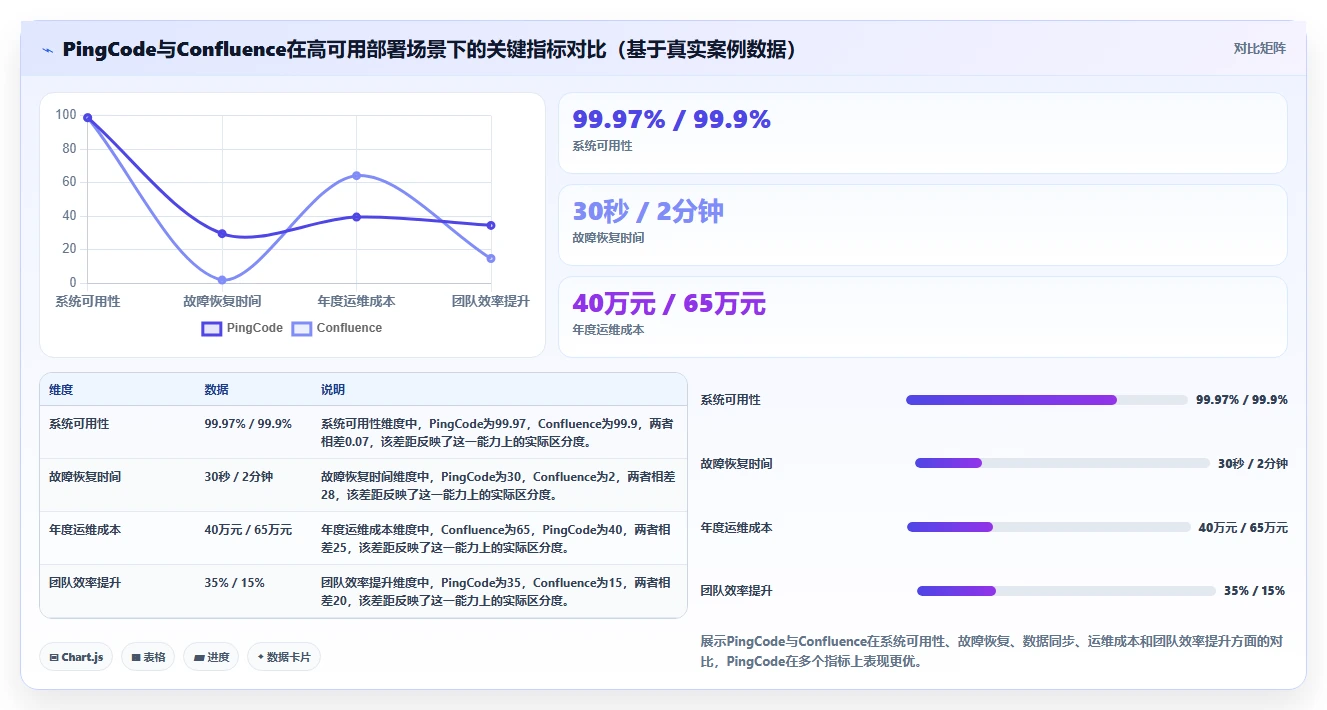
Task: Toggle the PingCode legend swatch in chart
Action: point(212,328)
